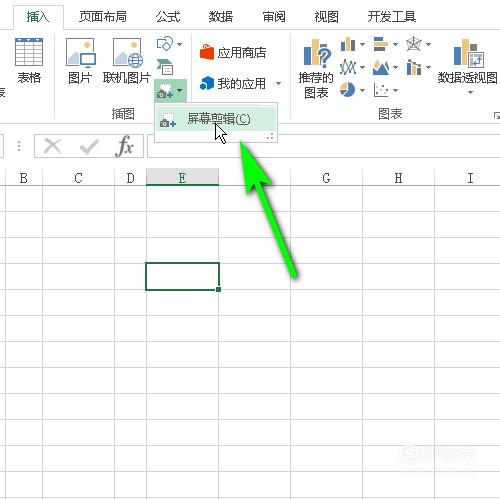500x500 pixels.
Task: Select column B header
Action: [x=24, y=178]
